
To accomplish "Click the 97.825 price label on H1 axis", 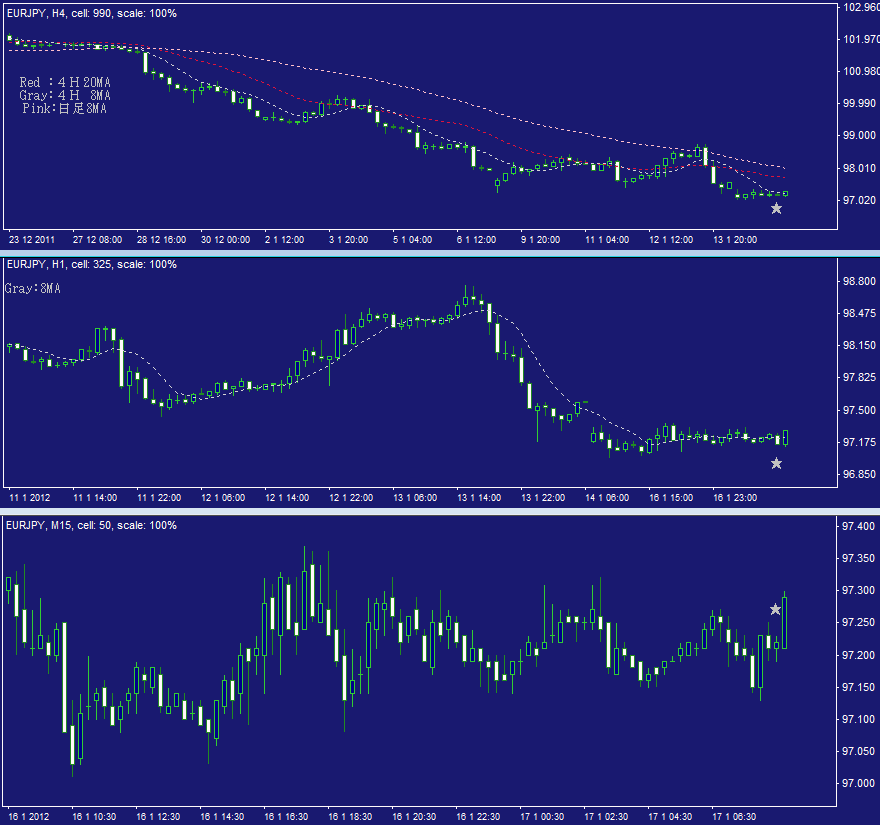I will (x=859, y=377).
